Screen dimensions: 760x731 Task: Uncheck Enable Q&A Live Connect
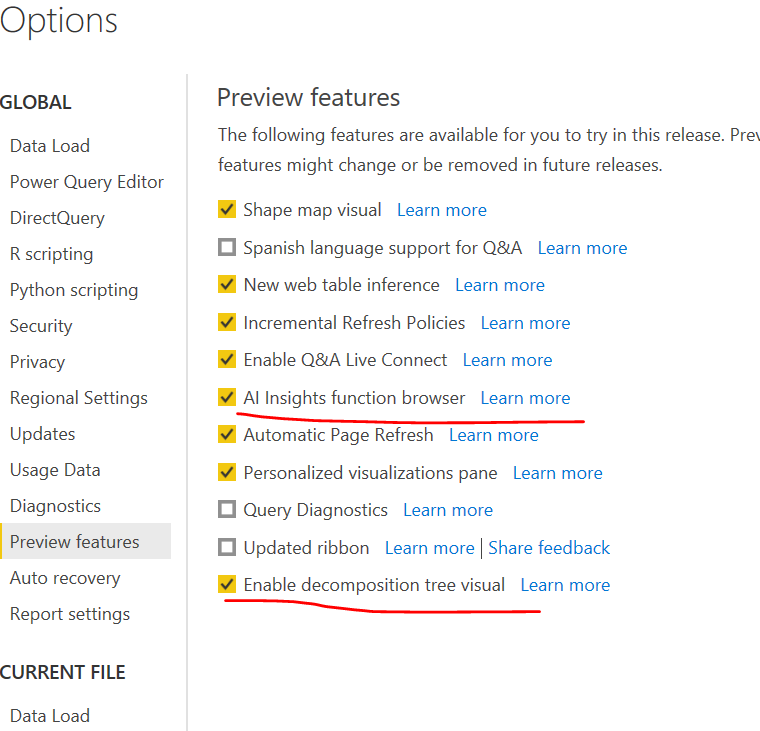(x=227, y=360)
